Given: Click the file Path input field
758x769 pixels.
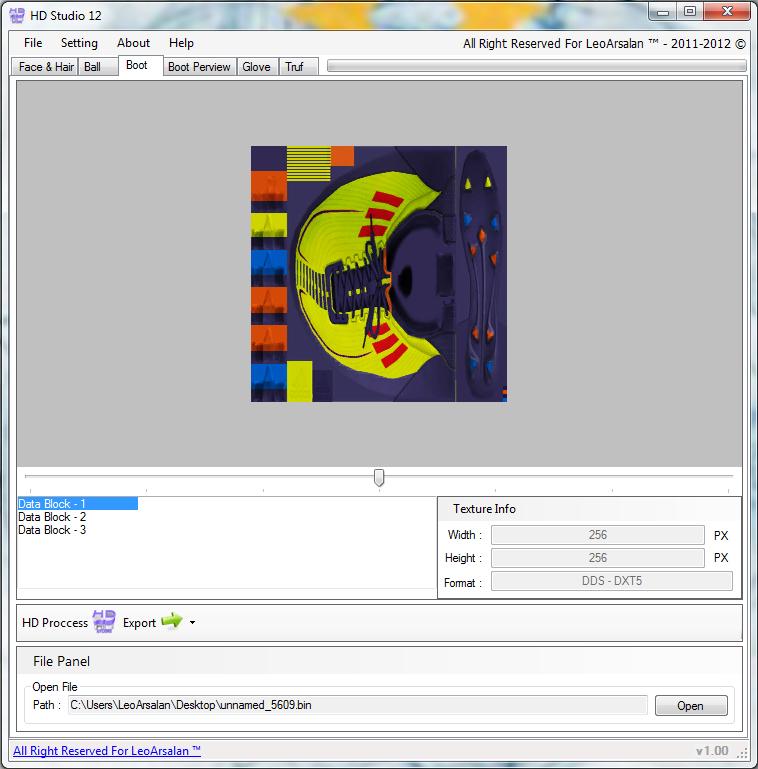Looking at the screenshot, I should [x=357, y=705].
